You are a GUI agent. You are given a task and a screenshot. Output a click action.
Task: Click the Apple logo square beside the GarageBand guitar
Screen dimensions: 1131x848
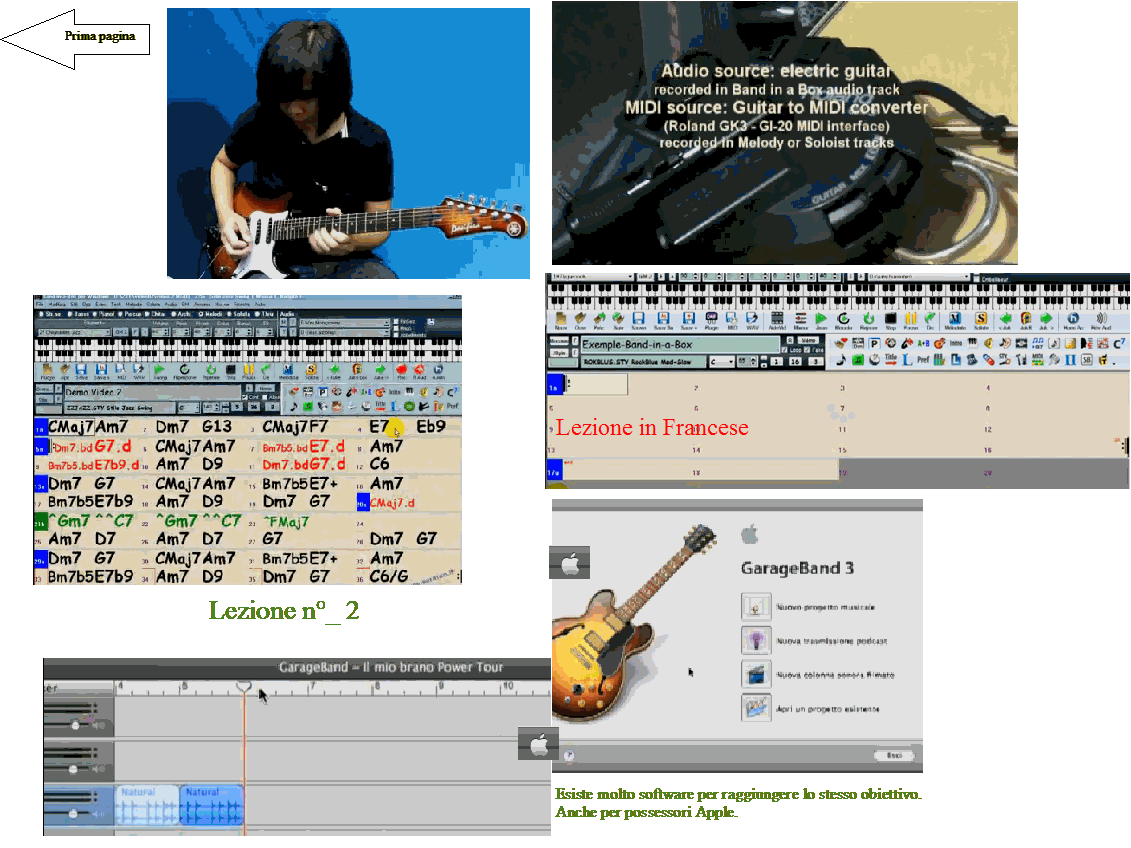pyautogui.click(x=570, y=562)
